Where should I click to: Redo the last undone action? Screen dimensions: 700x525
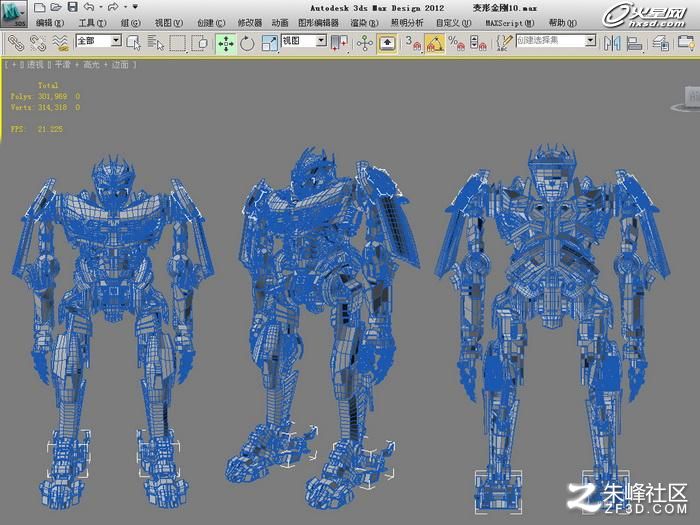[113, 7]
